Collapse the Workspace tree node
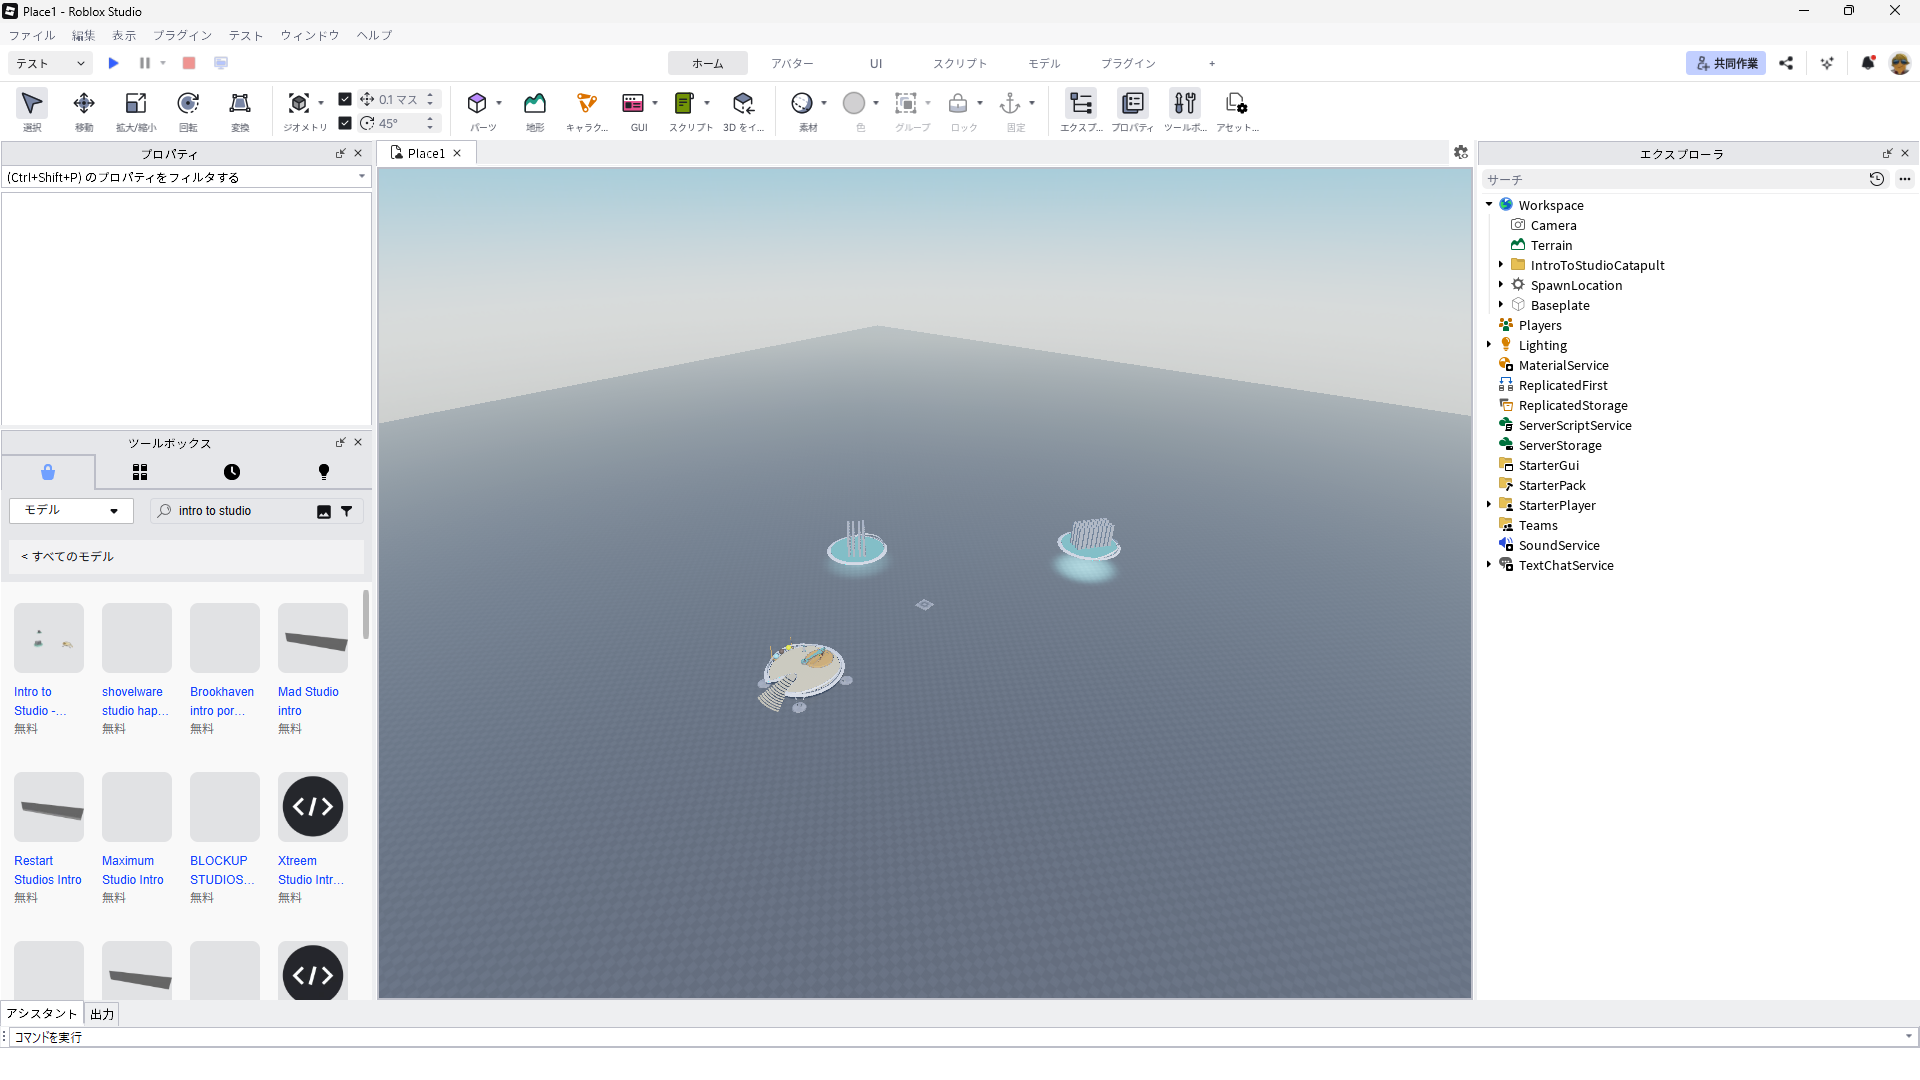 (x=1489, y=205)
